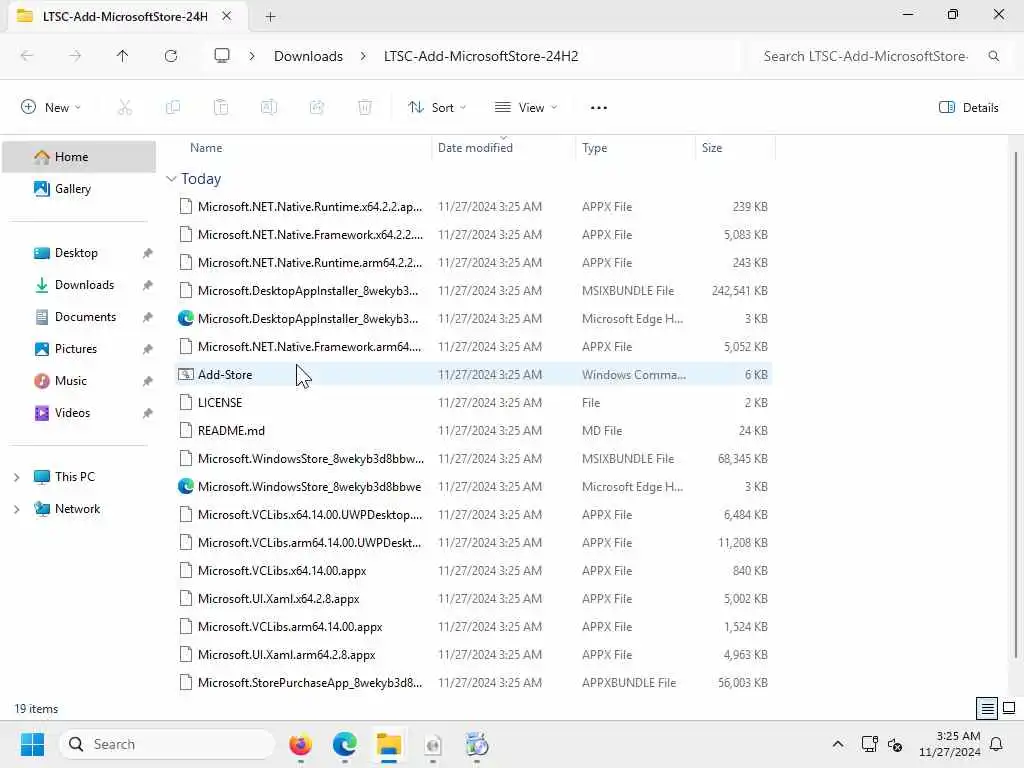Click the Cut scissors icon
The height and width of the screenshot is (768, 1024).
tap(125, 108)
